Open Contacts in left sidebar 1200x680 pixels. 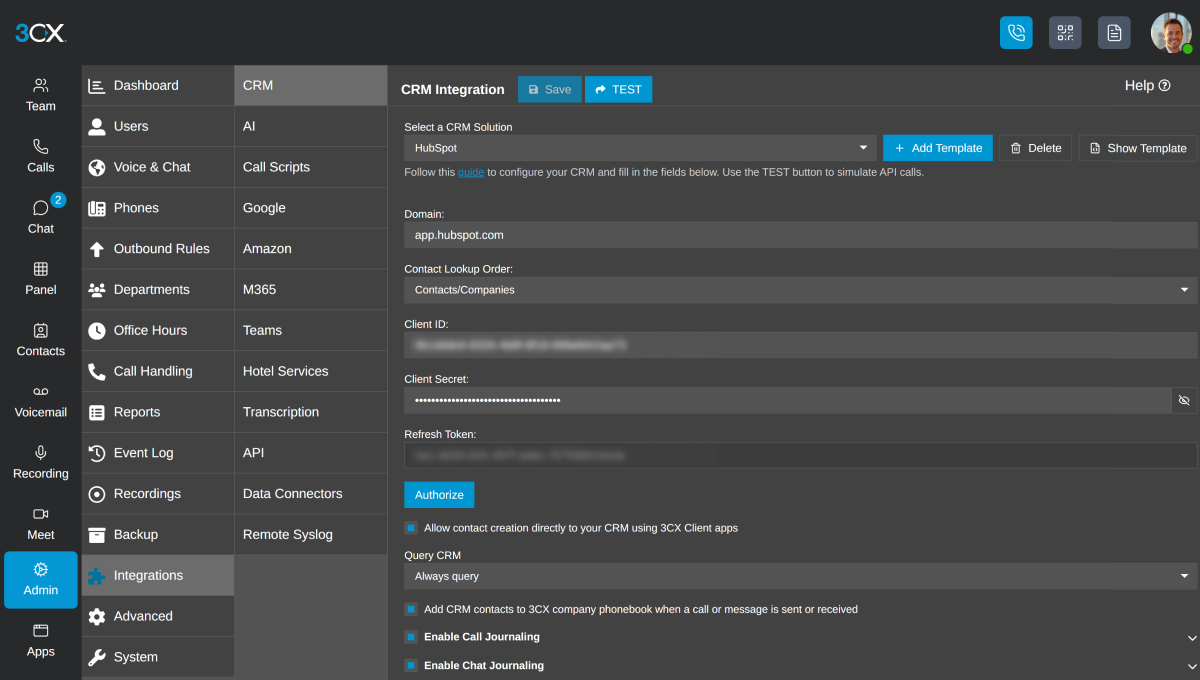point(41,339)
